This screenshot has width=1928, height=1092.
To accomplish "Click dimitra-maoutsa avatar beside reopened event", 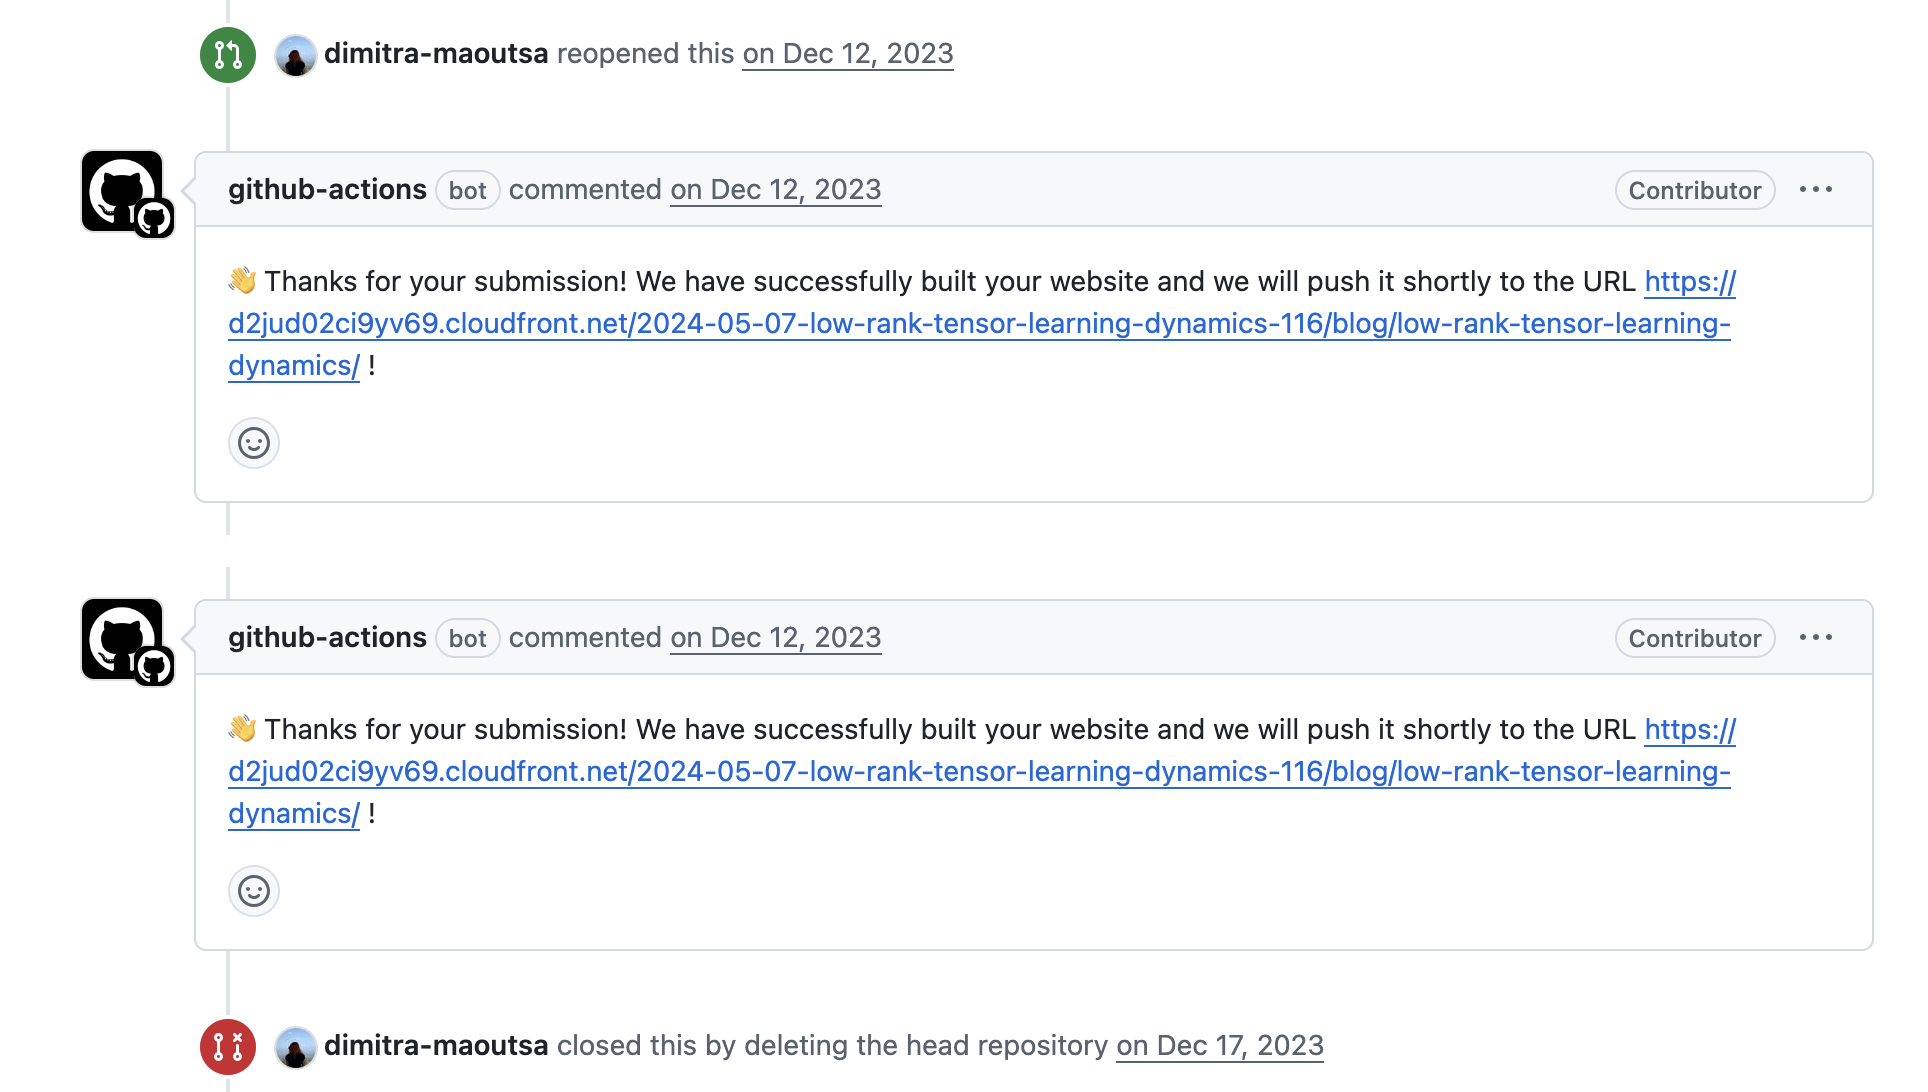I will point(296,55).
